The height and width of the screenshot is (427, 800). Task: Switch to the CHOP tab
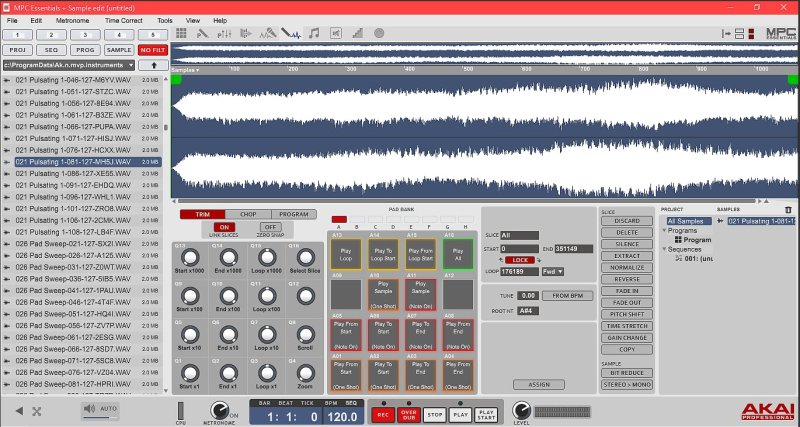click(247, 214)
